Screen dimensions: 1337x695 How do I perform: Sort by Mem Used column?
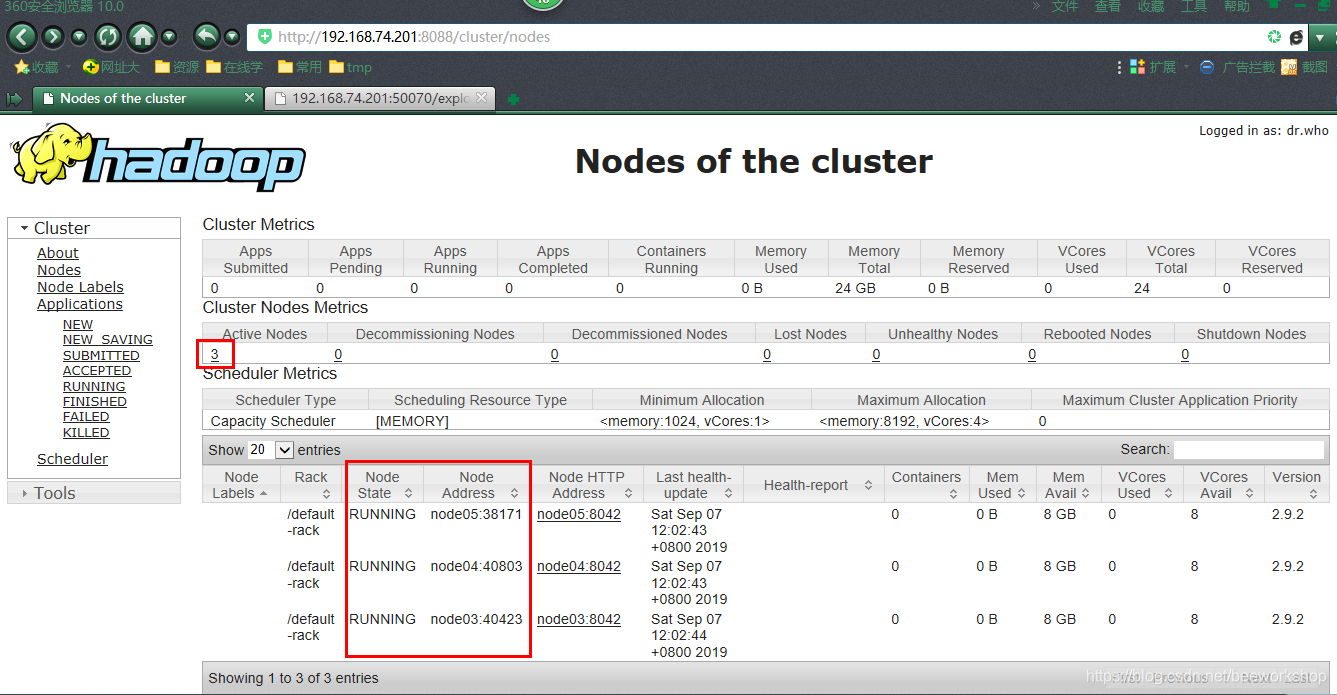click(1002, 485)
